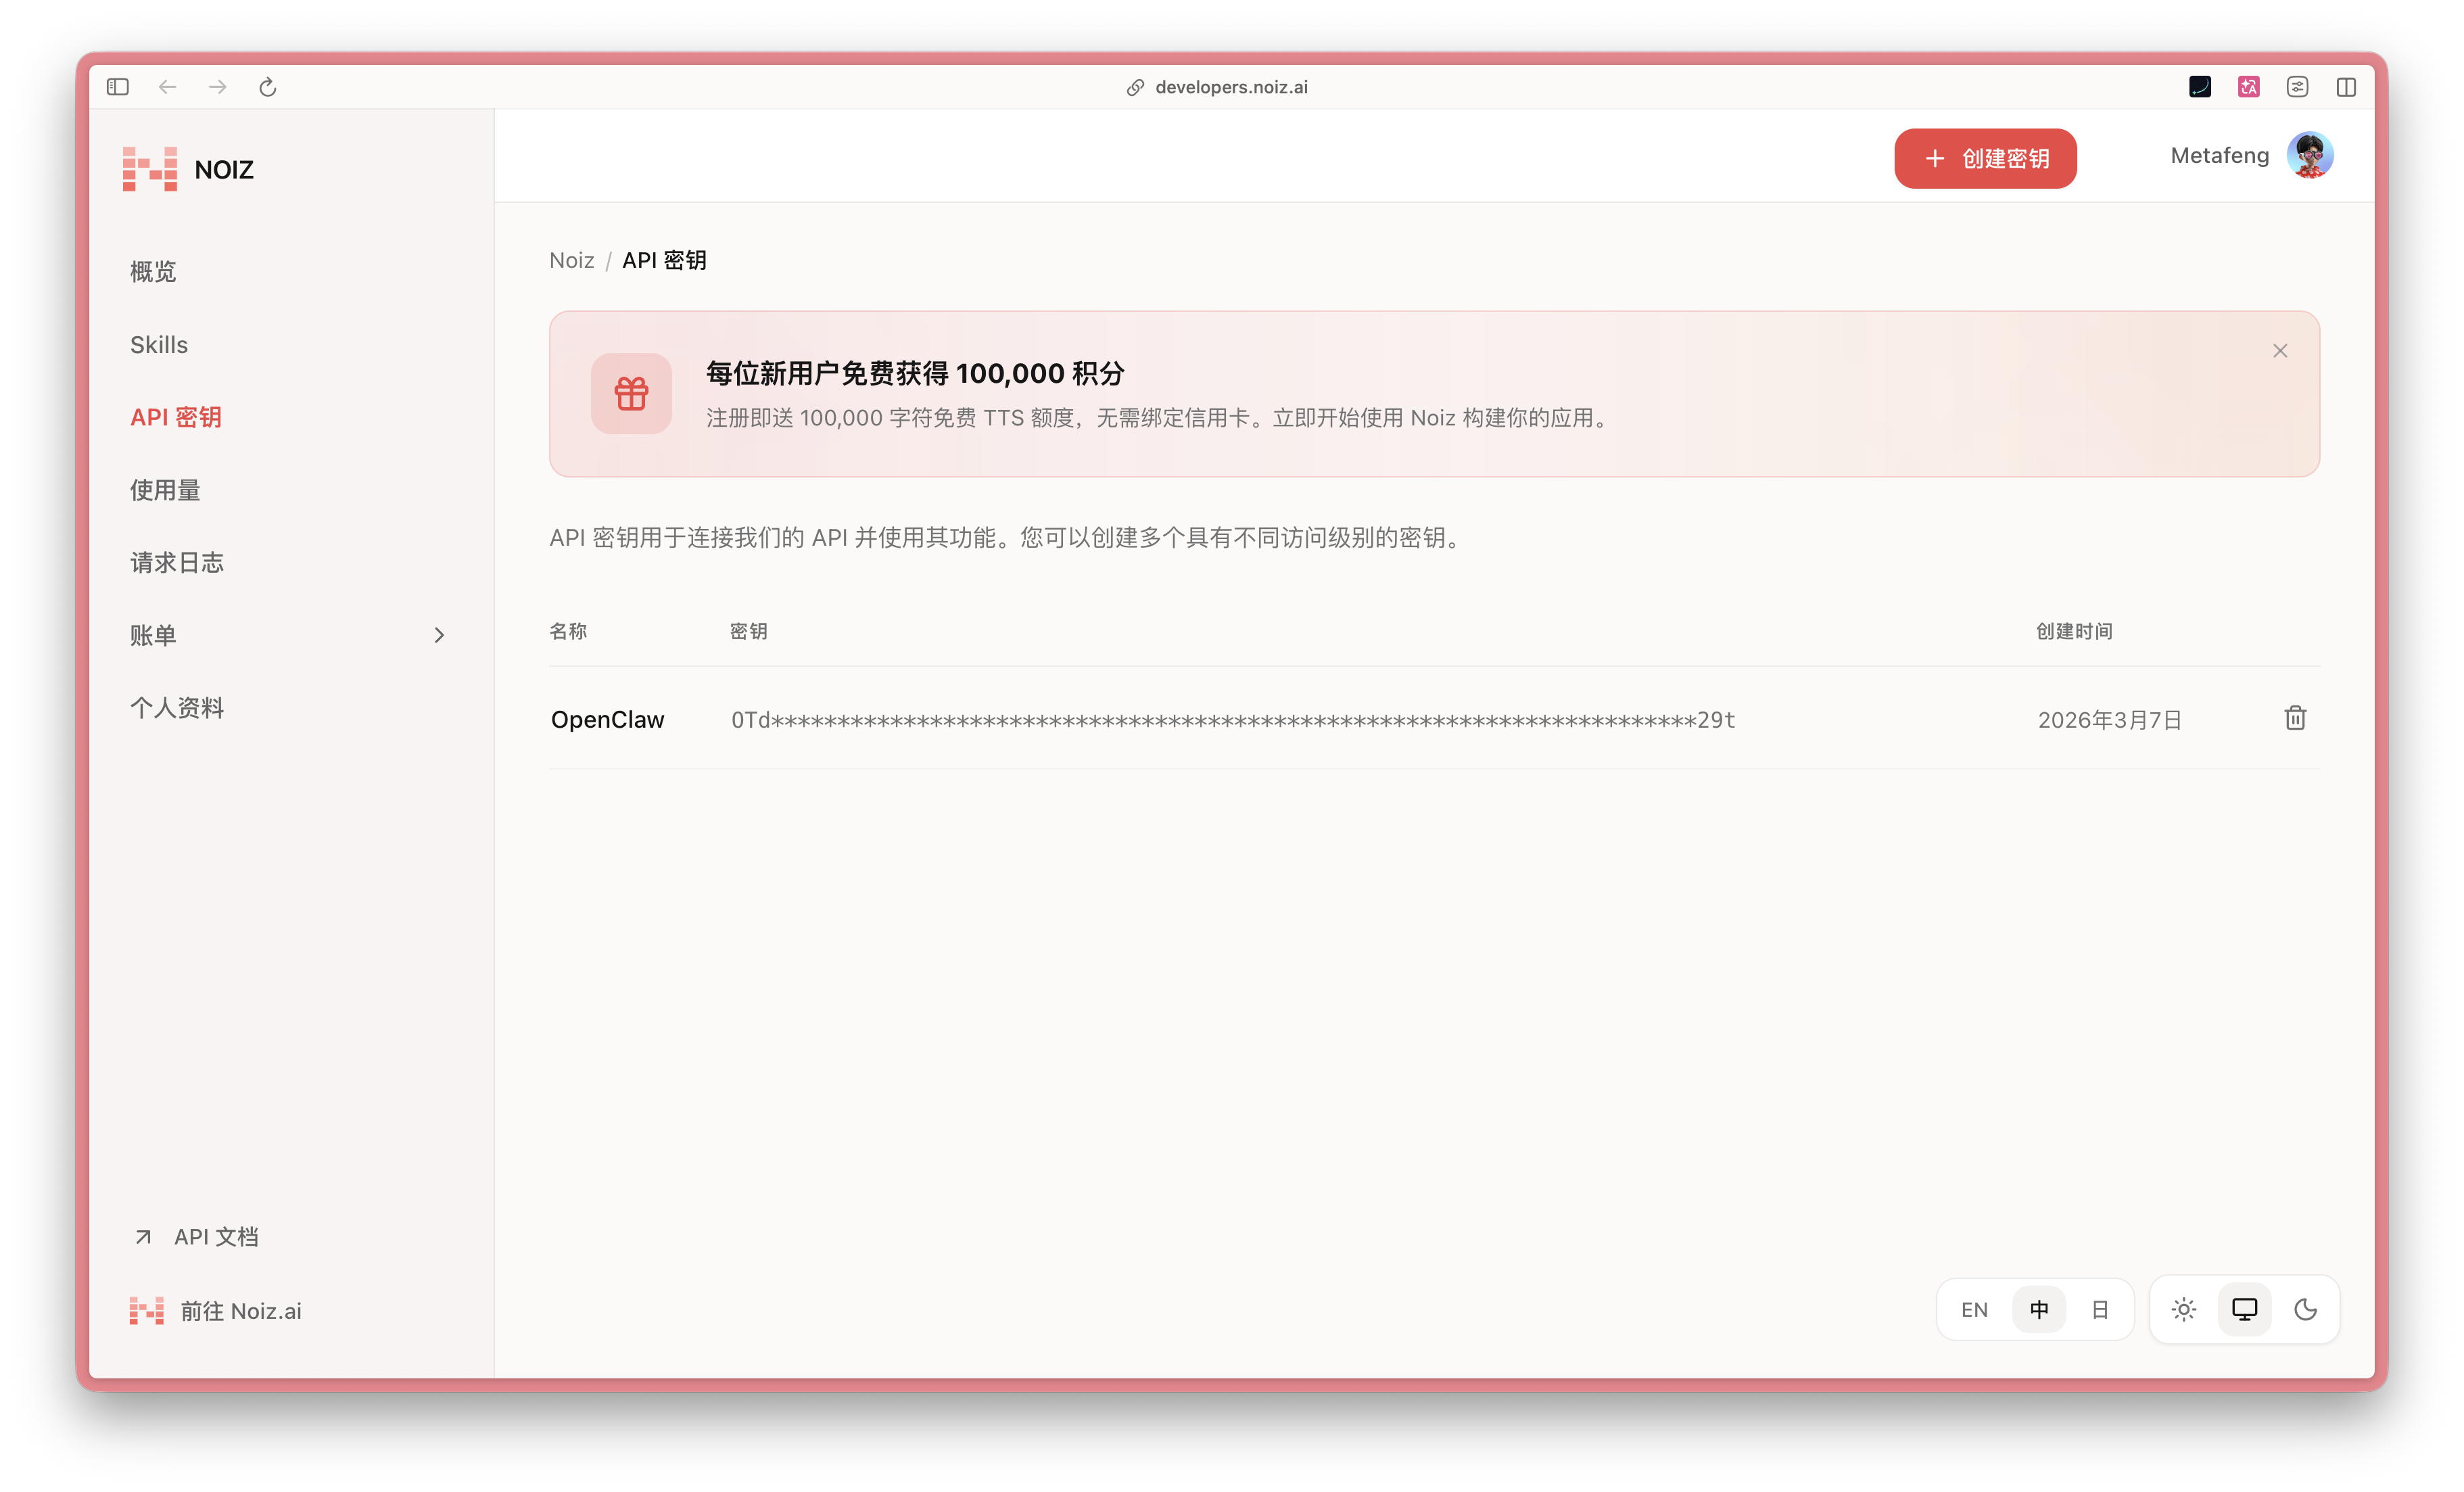
Task: Click the Metafeng username
Action: point(2220,156)
